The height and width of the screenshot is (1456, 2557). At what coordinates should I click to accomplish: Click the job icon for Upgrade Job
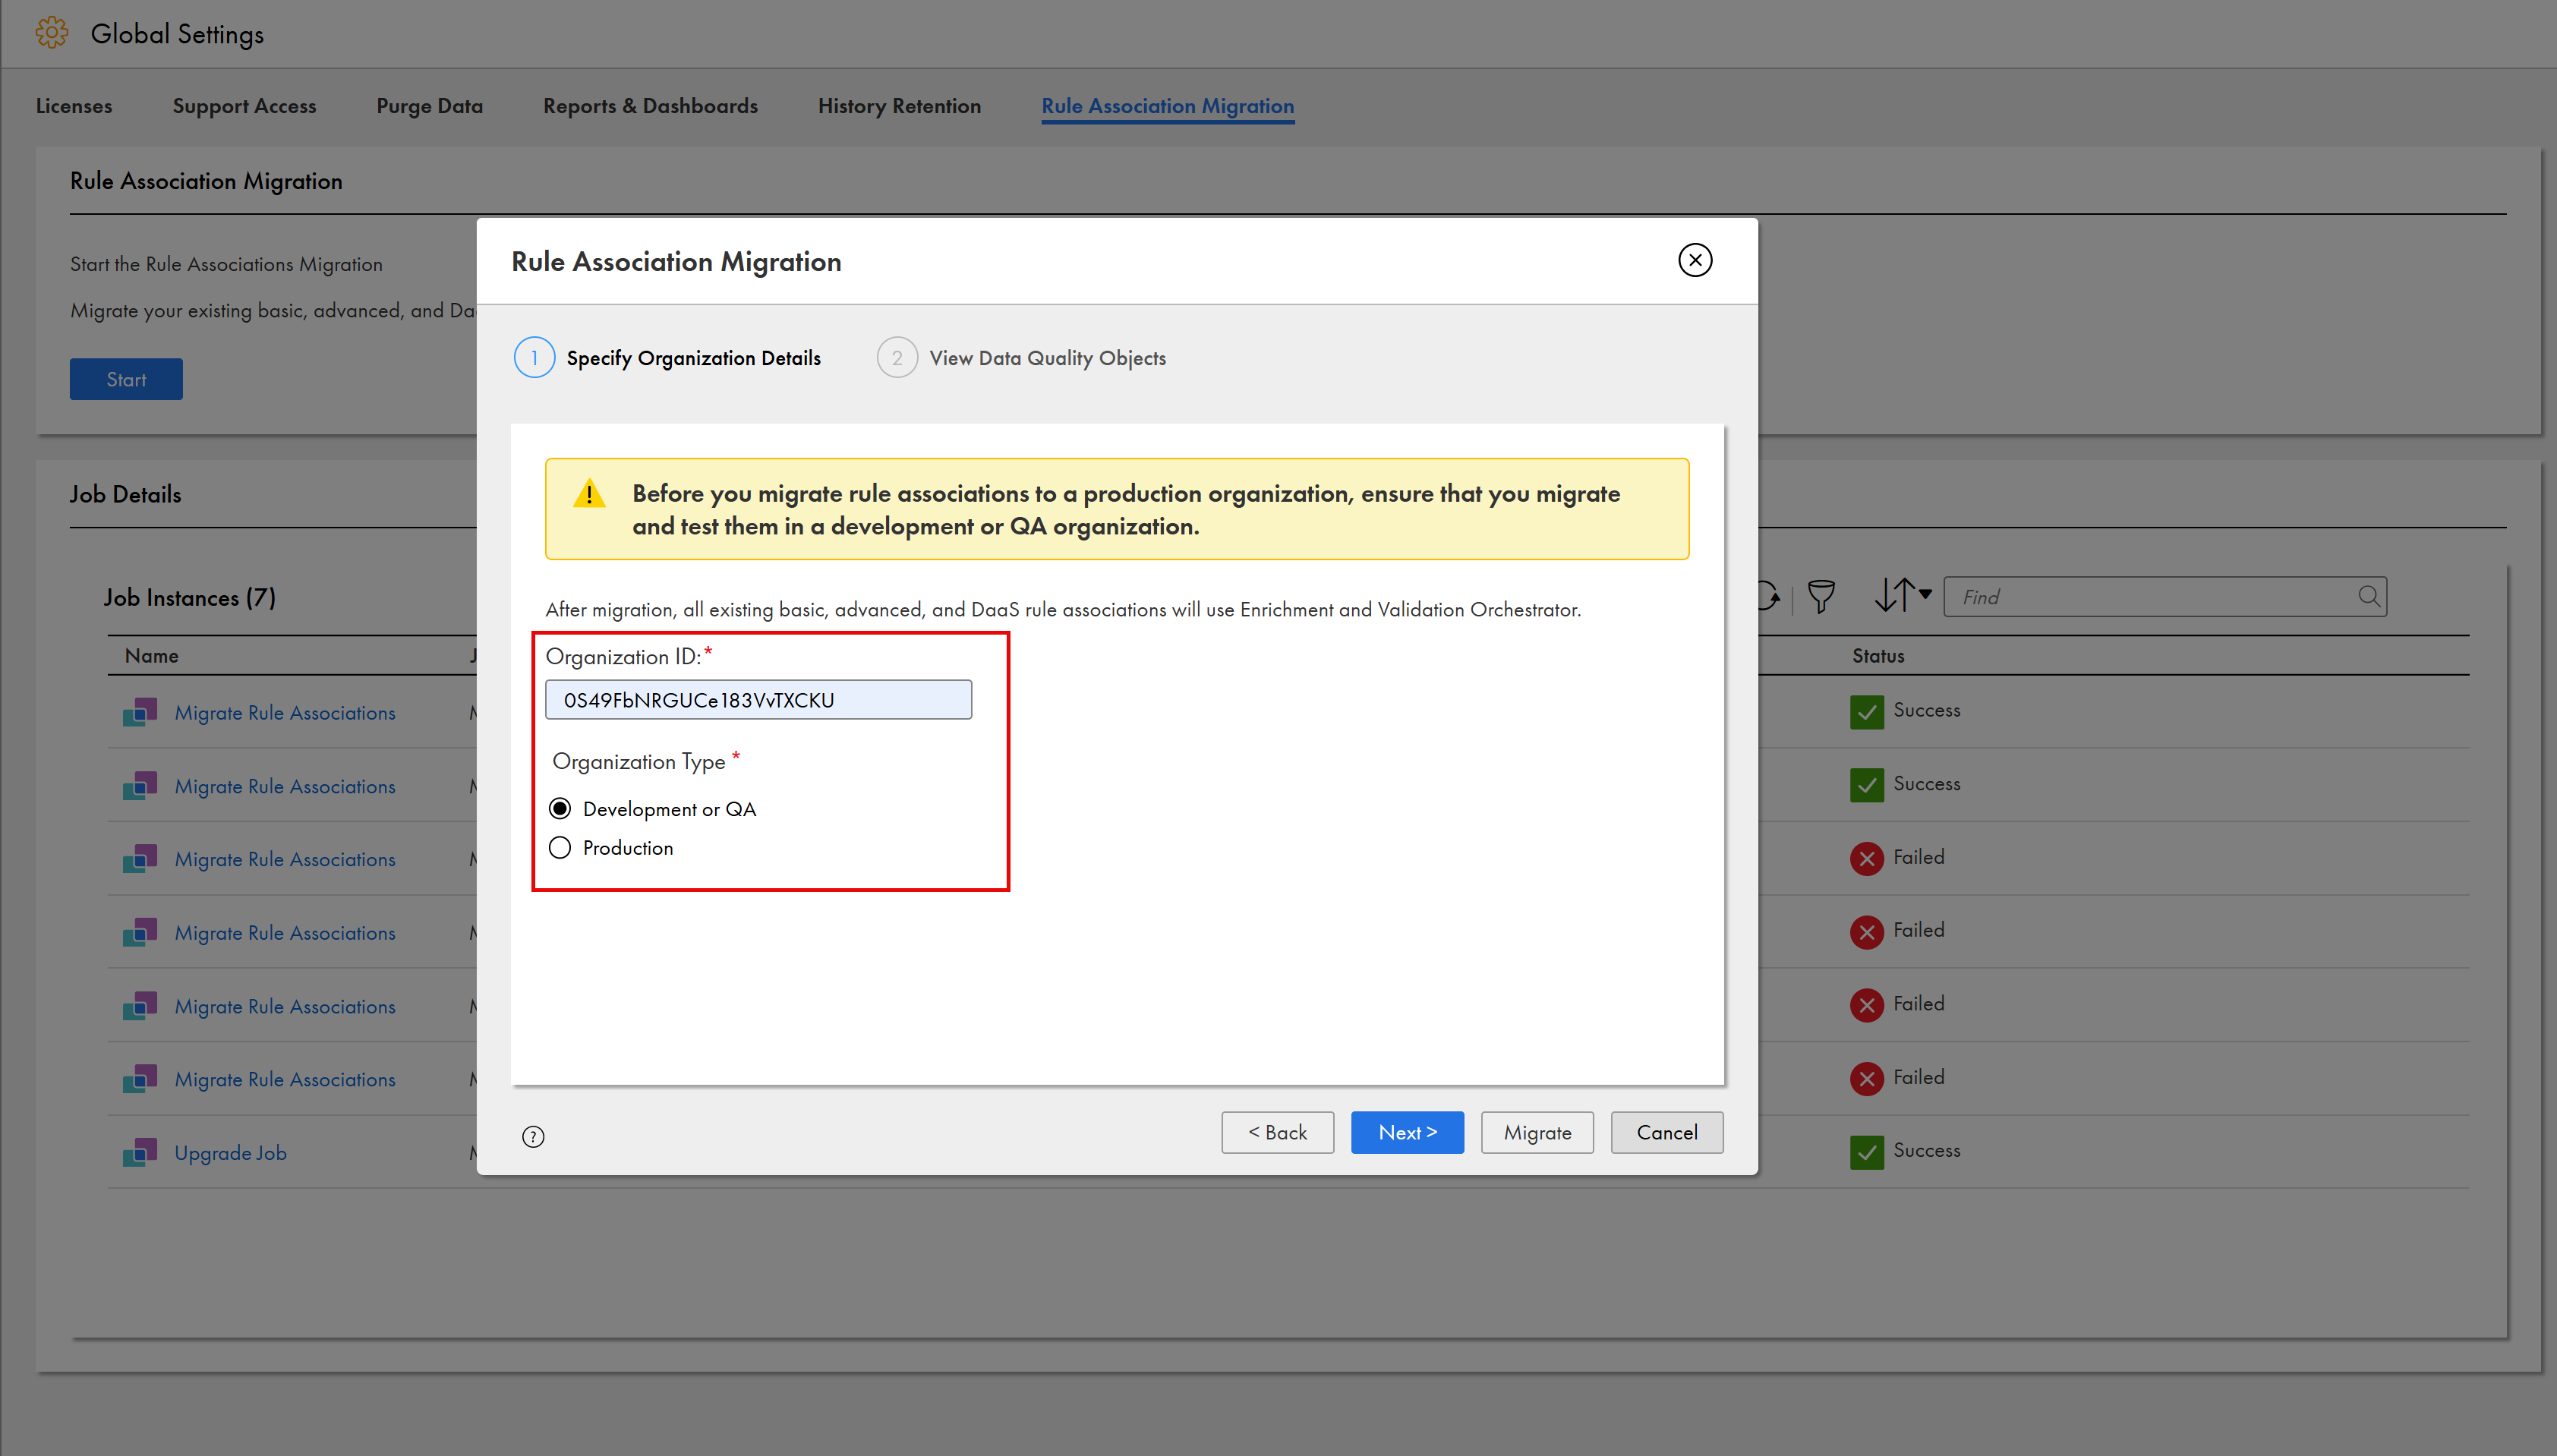click(x=140, y=1152)
